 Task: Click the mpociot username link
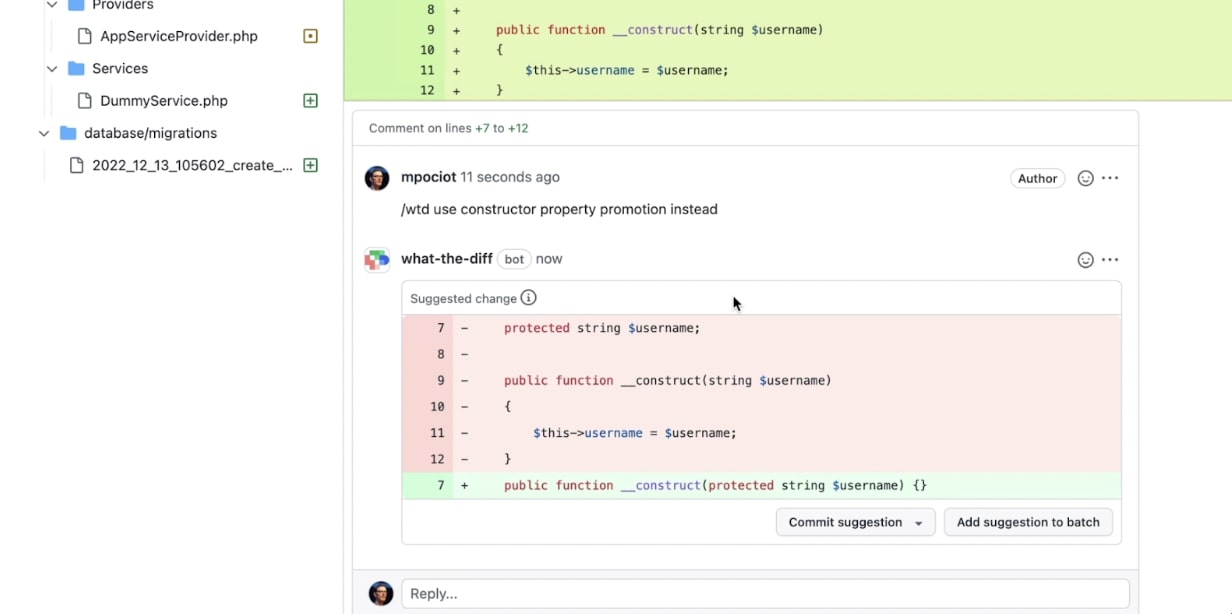coord(428,177)
